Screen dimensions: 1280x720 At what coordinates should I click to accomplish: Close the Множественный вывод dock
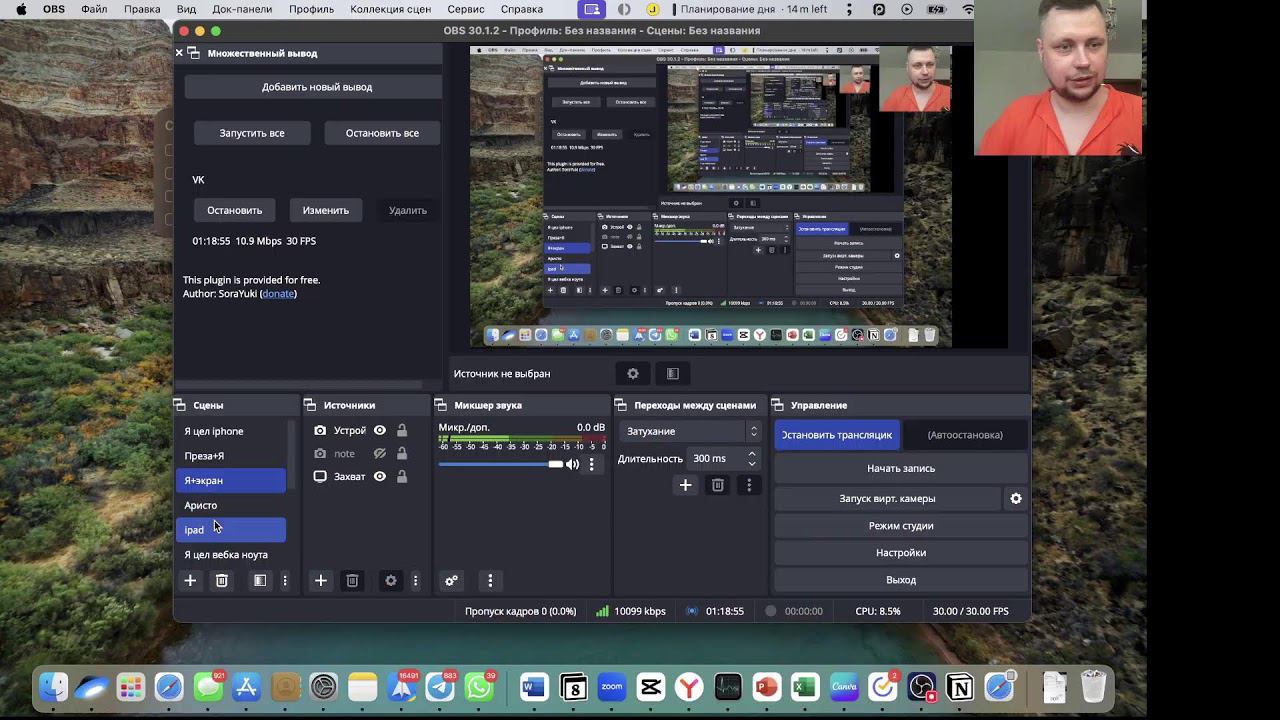coord(179,52)
